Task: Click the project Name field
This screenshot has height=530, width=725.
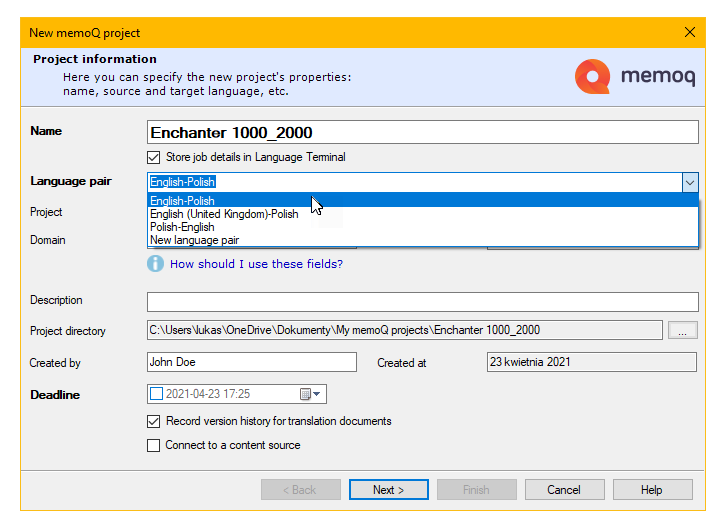Action: tap(423, 133)
